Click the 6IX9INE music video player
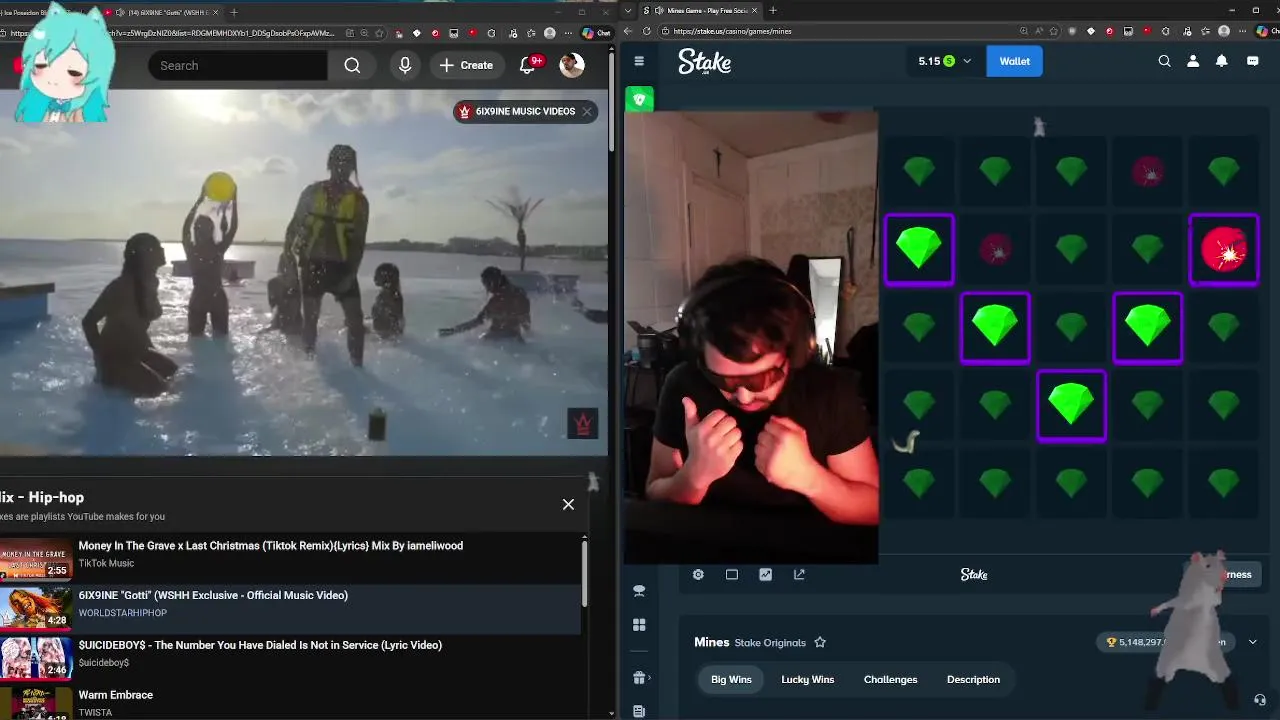Viewport: 1280px width, 720px height. coord(303,271)
